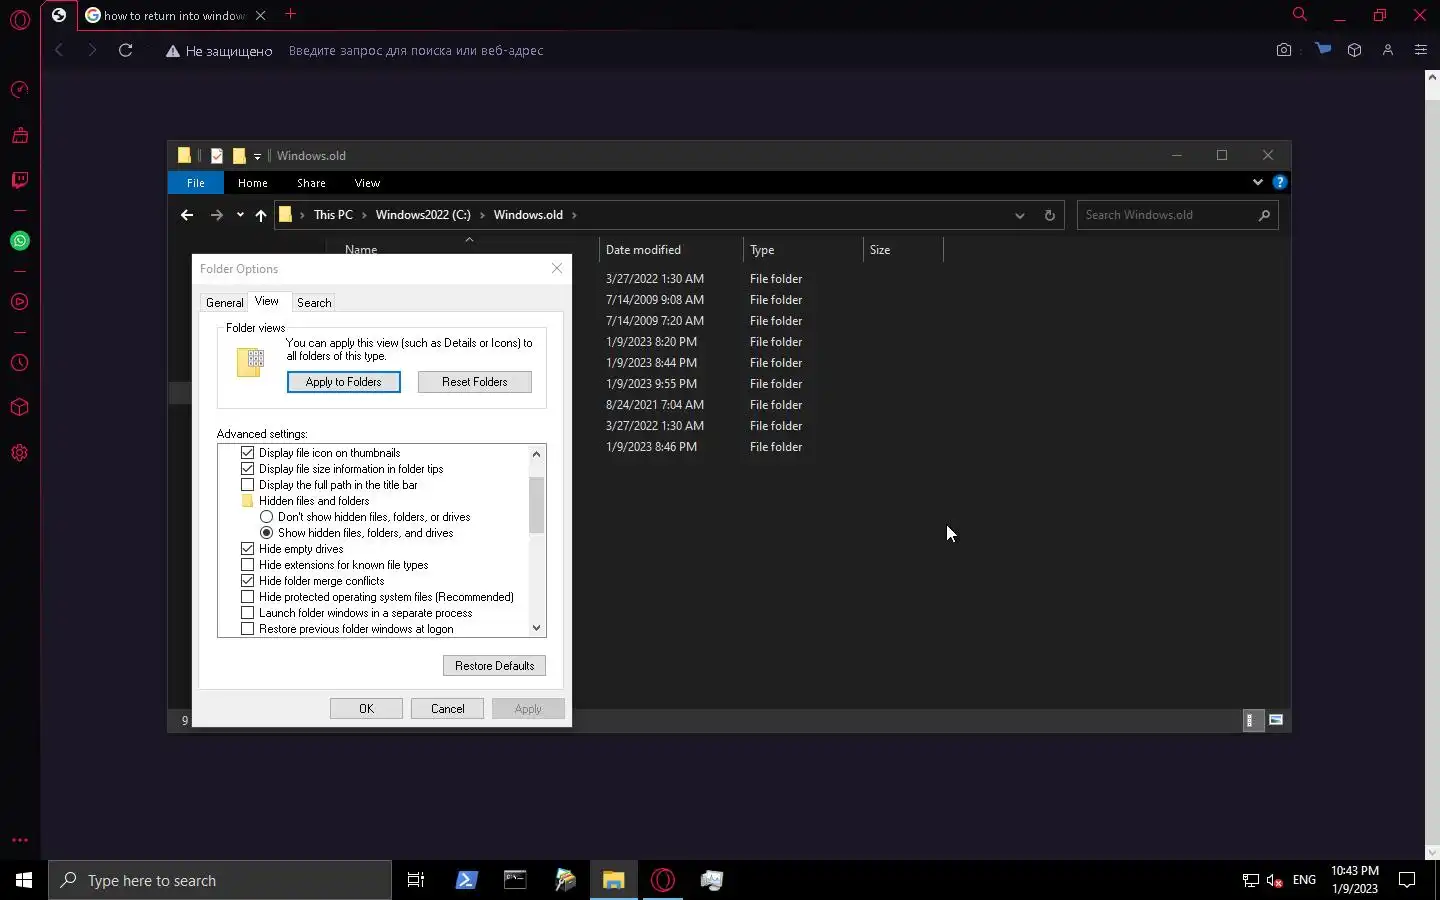Screen dimensions: 1440x900
Task: Click the search icon in tab bar
Action: (1300, 14)
